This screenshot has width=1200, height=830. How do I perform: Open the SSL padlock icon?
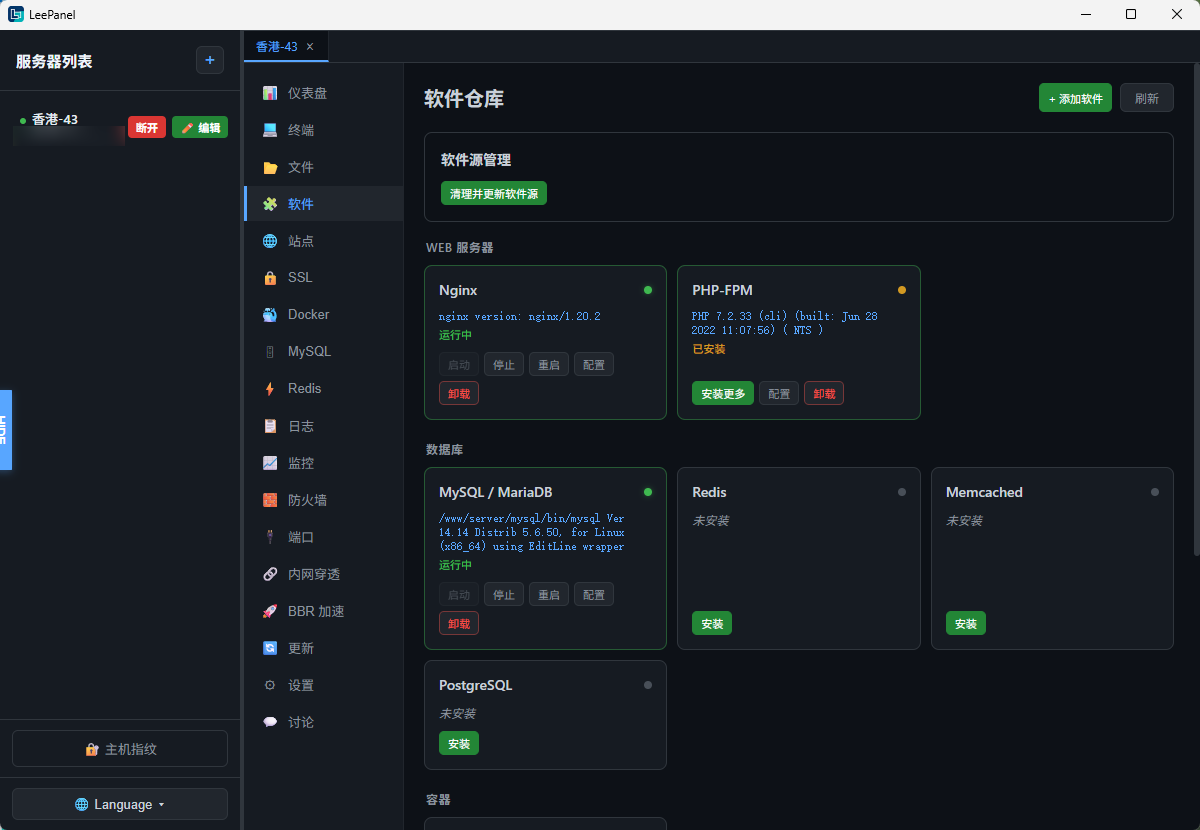[270, 277]
